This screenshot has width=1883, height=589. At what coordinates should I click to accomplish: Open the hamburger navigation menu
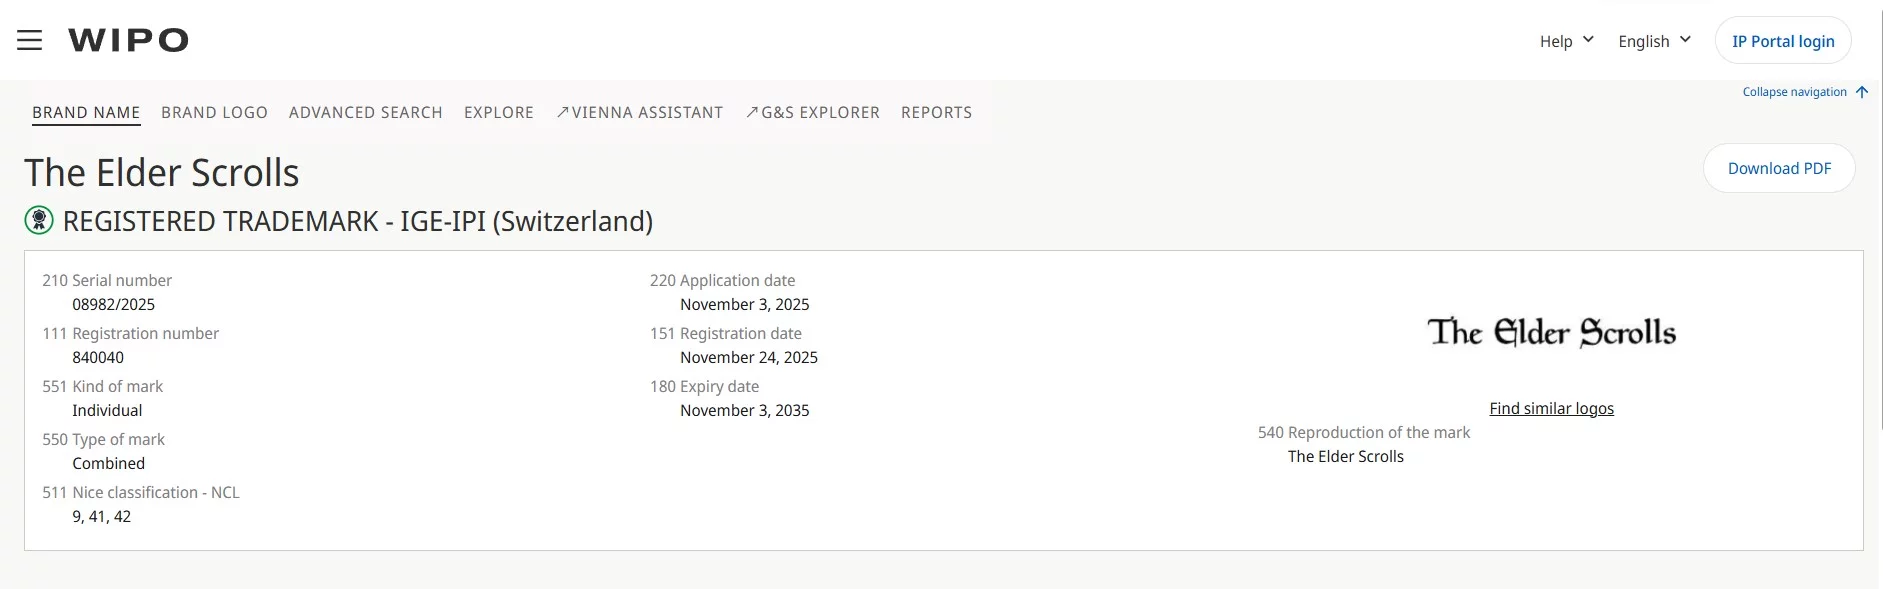coord(30,40)
